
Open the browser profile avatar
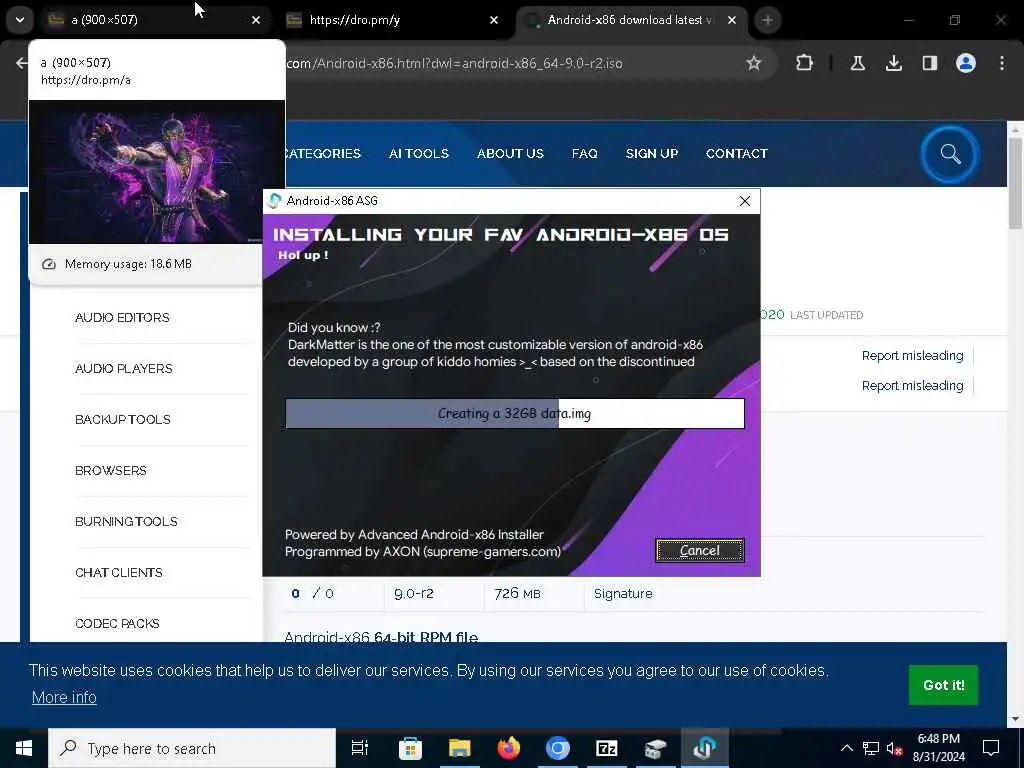tap(965, 63)
